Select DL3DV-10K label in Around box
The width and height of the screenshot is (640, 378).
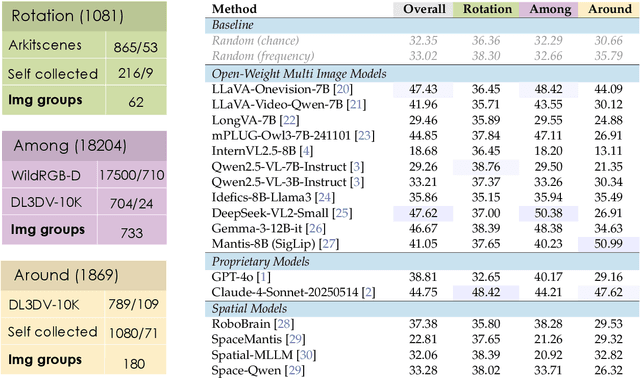pyautogui.click(x=44, y=305)
